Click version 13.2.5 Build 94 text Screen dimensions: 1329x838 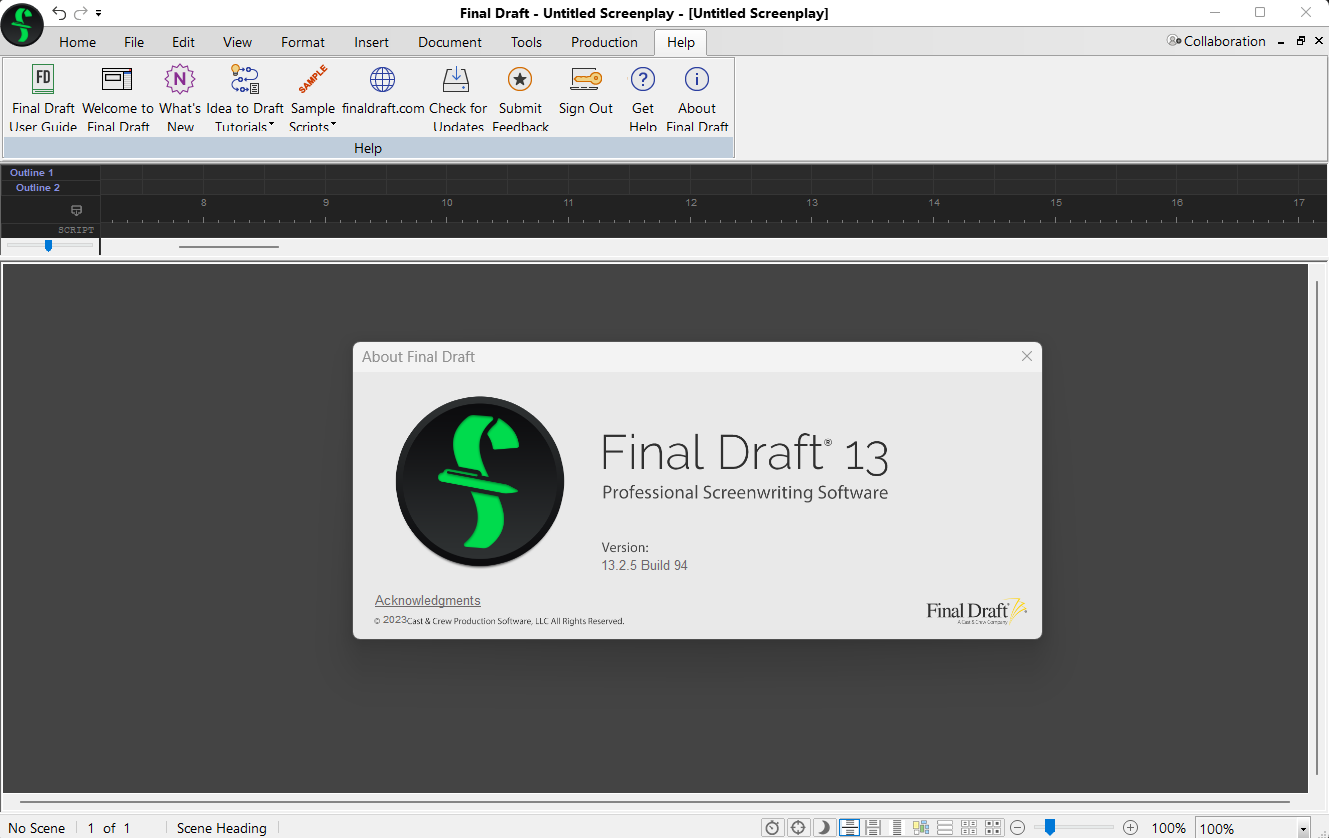(644, 565)
